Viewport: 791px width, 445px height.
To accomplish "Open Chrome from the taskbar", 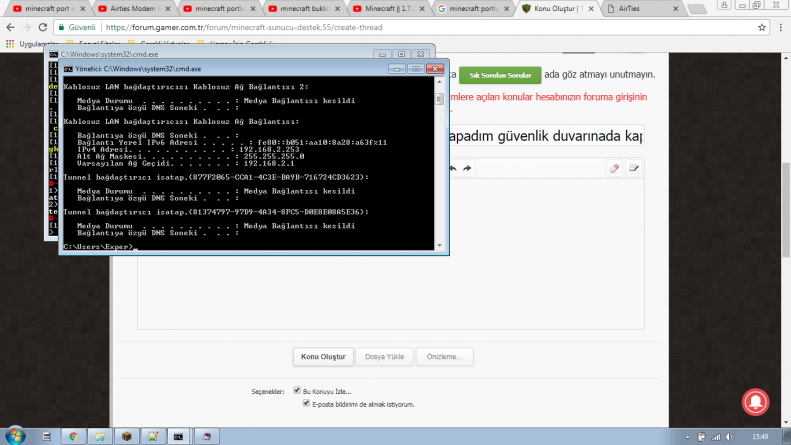I will pos(74,436).
